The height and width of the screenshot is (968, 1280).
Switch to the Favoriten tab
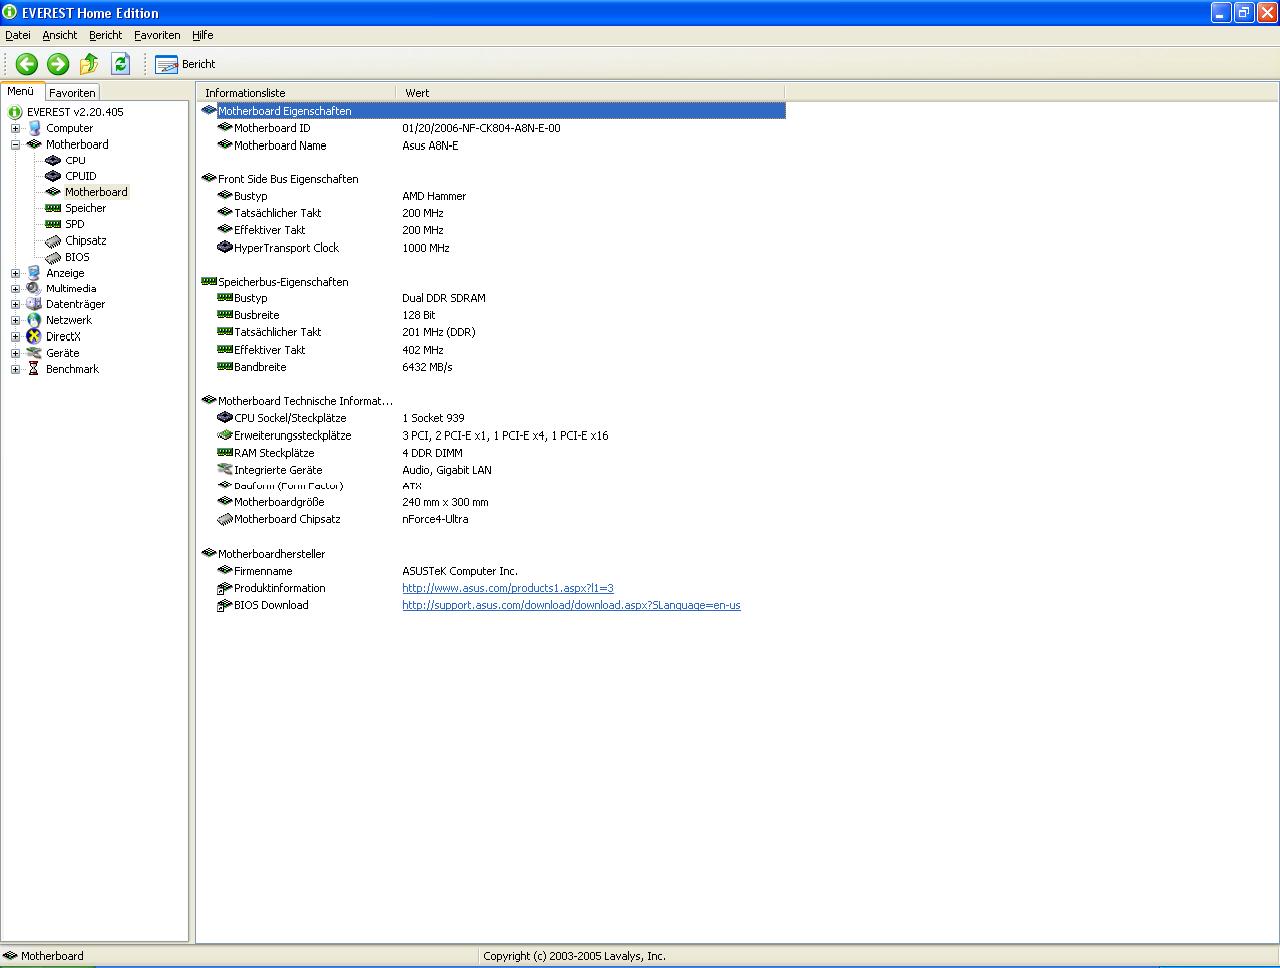coord(72,92)
